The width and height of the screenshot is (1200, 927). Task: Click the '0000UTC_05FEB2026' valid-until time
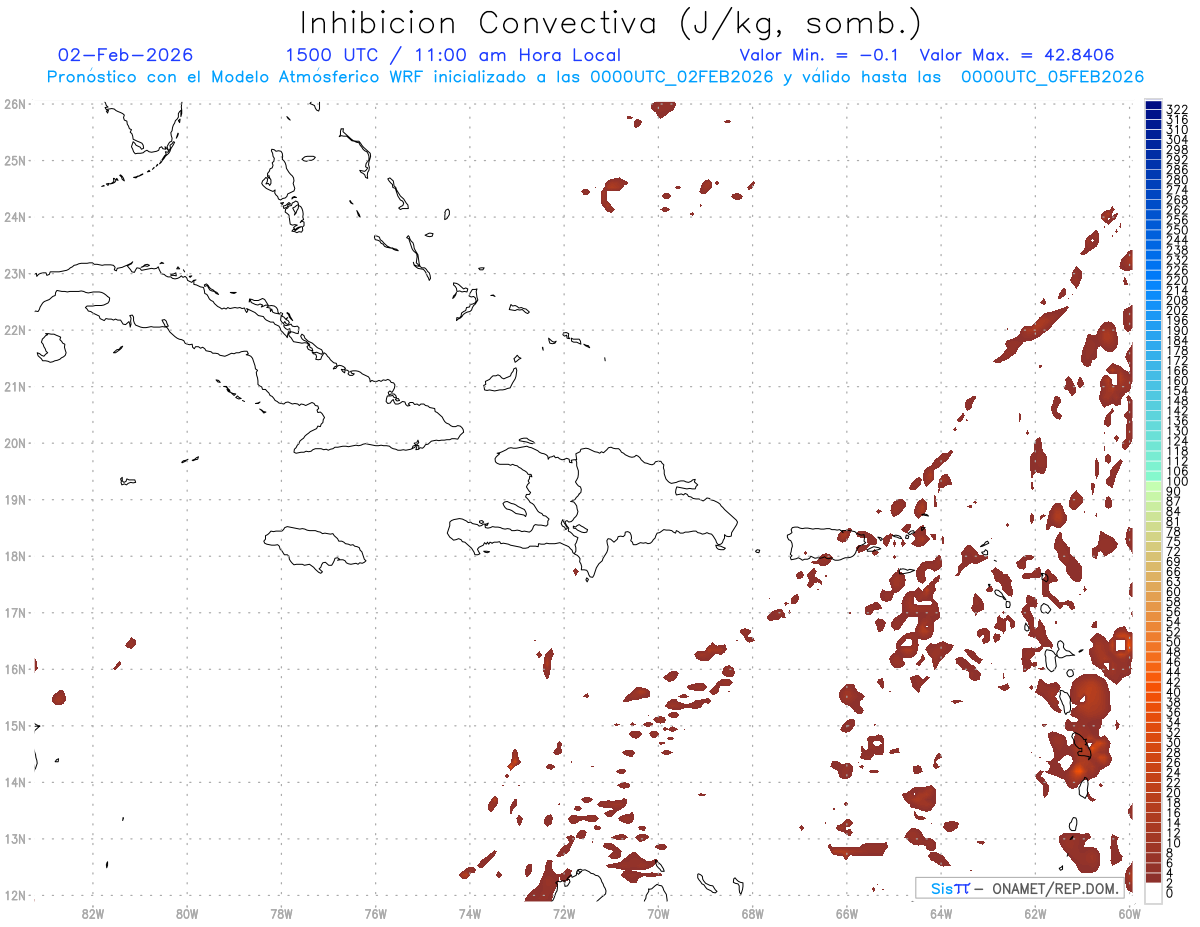[x=1052, y=77]
